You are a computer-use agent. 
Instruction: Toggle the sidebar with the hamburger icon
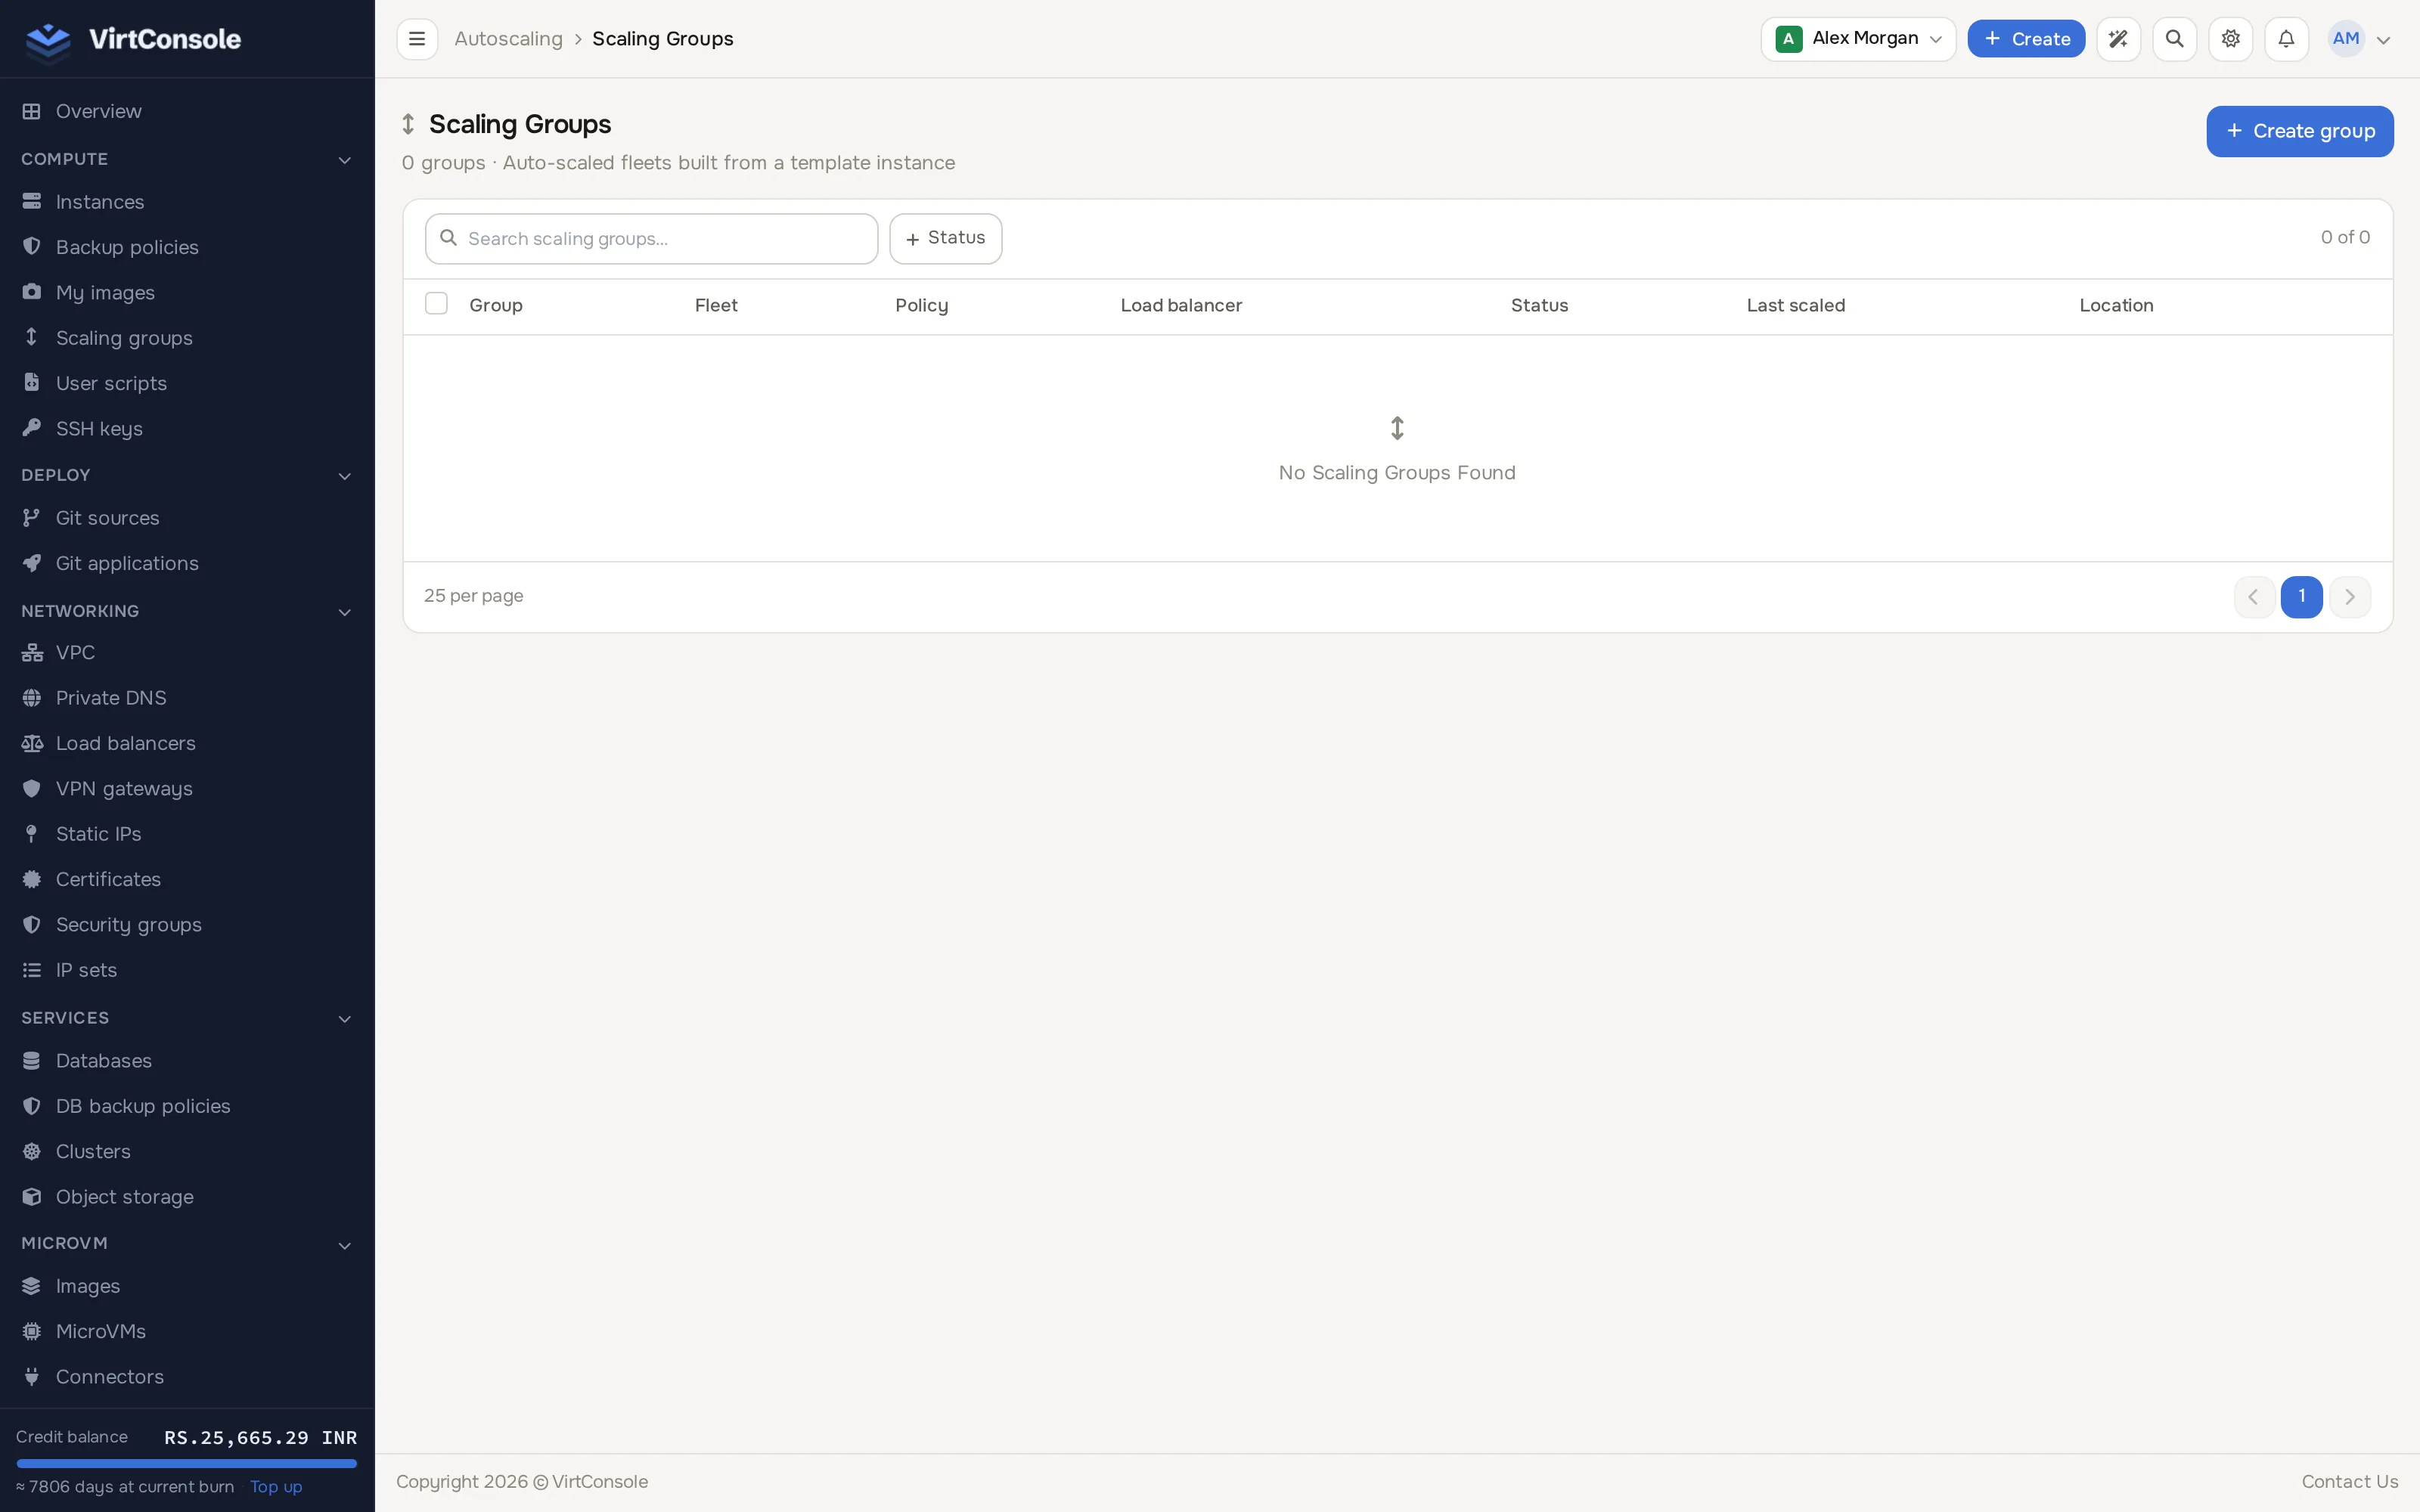pyautogui.click(x=417, y=39)
